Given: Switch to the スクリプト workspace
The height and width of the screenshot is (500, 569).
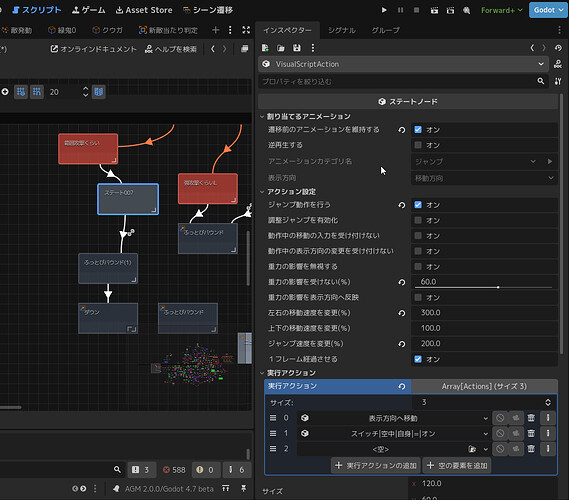Looking at the screenshot, I should coord(37,10).
